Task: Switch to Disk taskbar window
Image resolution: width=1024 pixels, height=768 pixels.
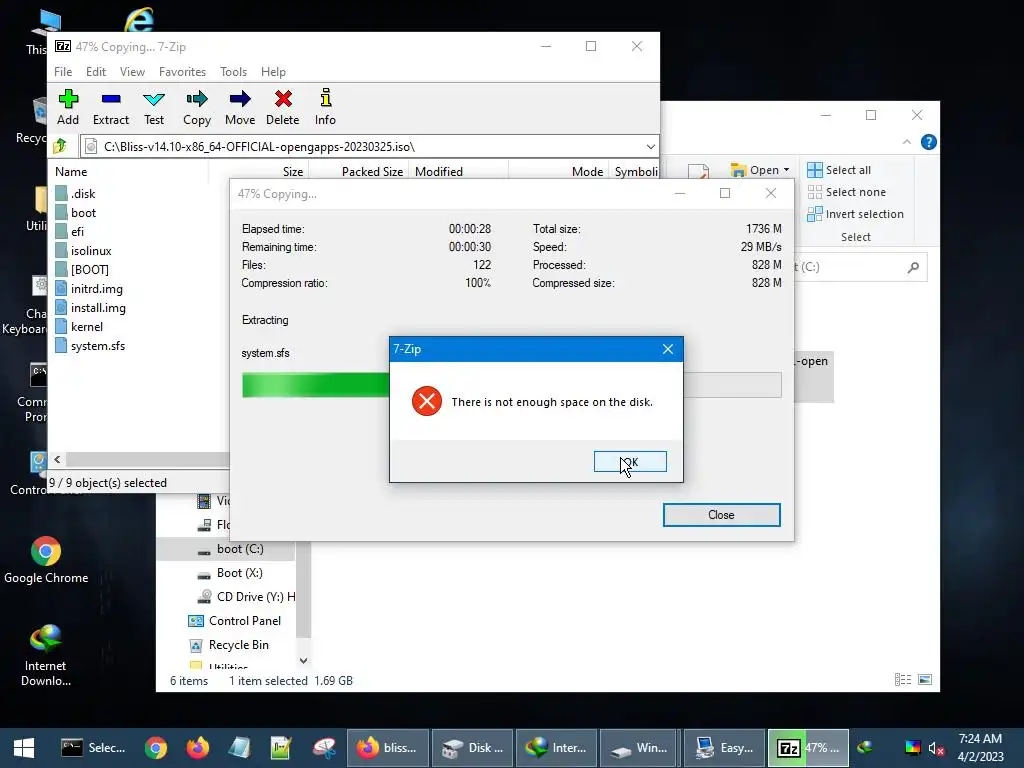Action: pos(471,748)
